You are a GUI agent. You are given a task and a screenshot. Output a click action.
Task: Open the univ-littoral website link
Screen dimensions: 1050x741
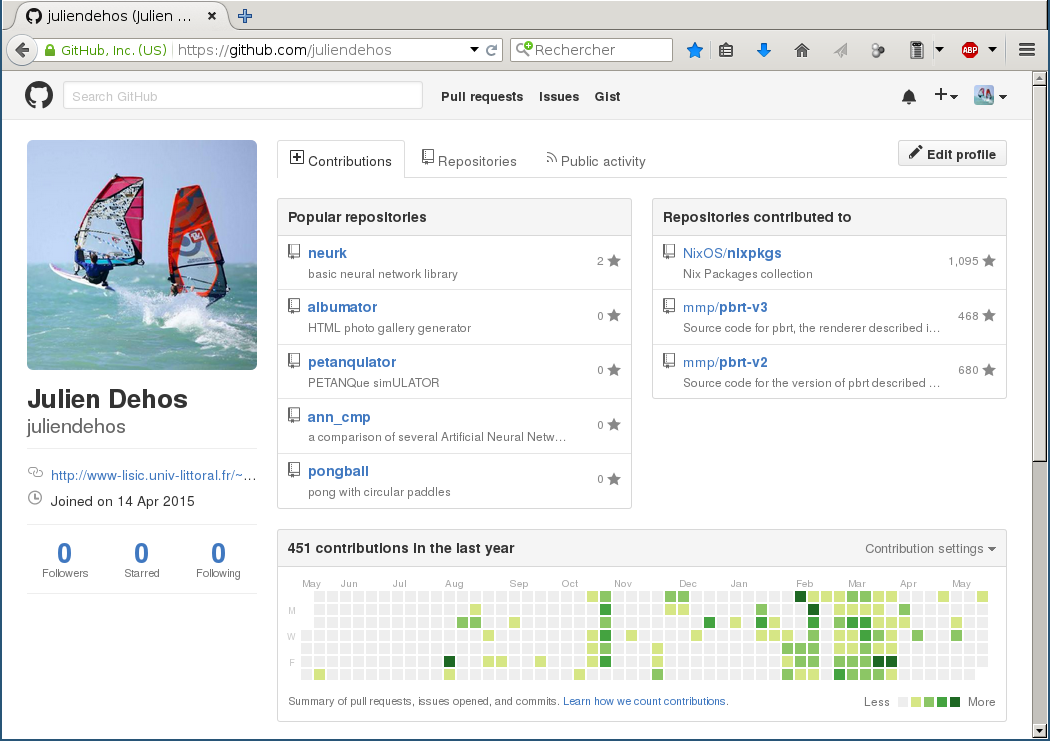pyautogui.click(x=153, y=475)
